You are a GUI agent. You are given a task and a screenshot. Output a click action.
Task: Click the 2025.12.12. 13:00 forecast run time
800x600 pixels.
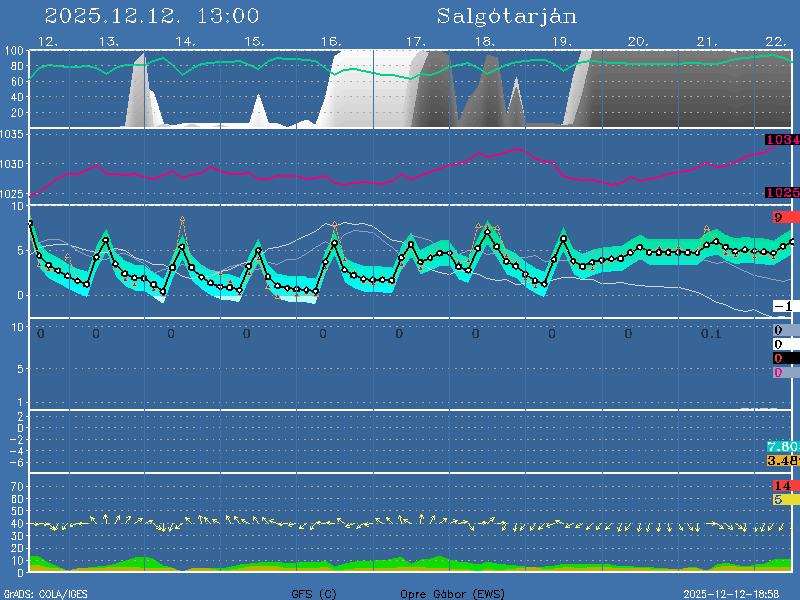coord(152,16)
